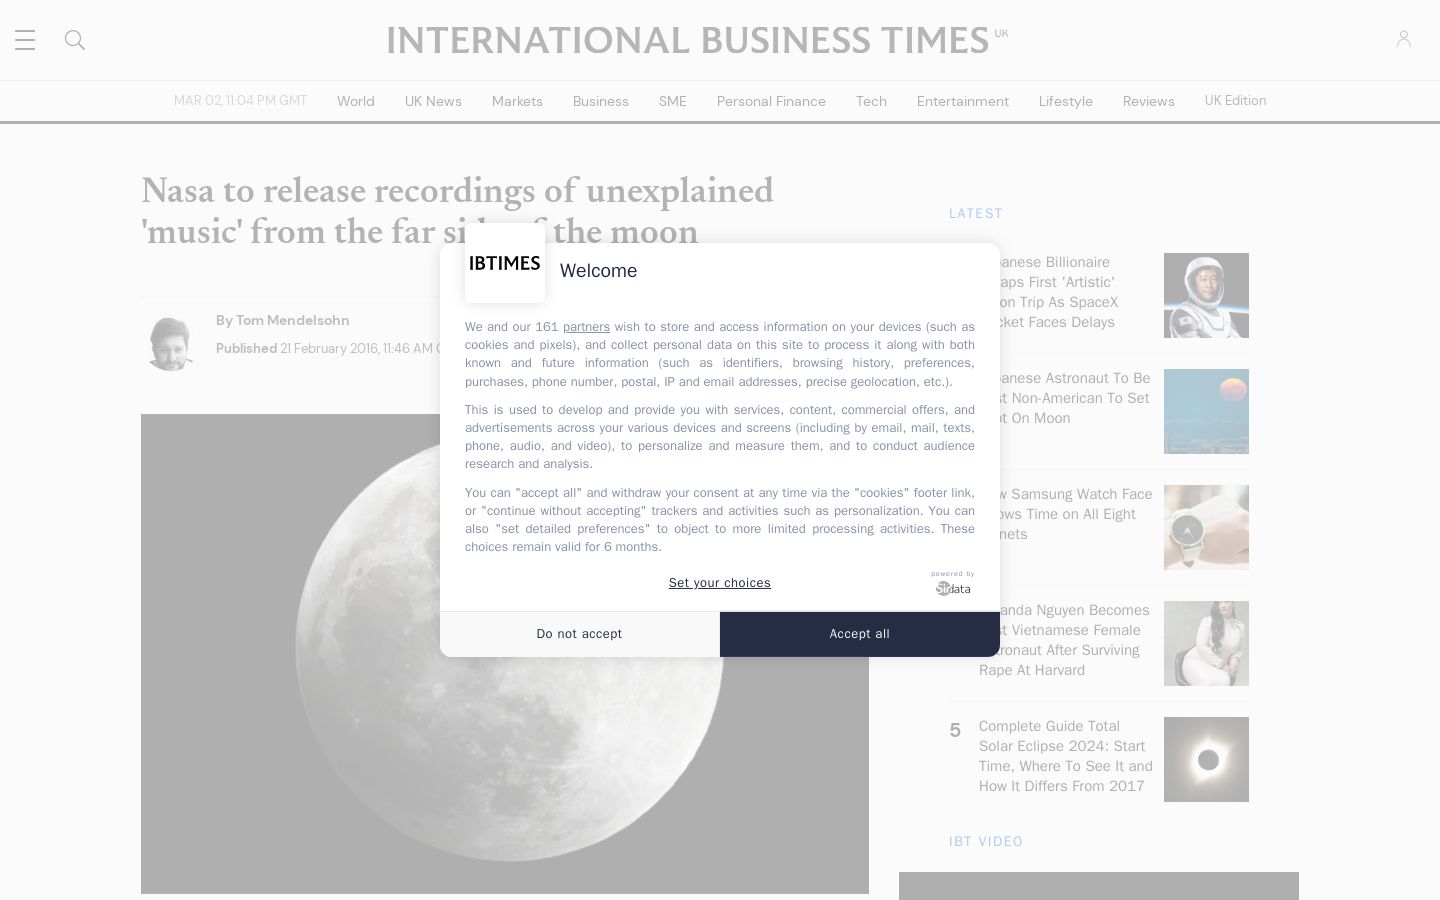Click the MAR 02, 11:04 PM GMT timestamp
The image size is (1440, 900).
[240, 100]
